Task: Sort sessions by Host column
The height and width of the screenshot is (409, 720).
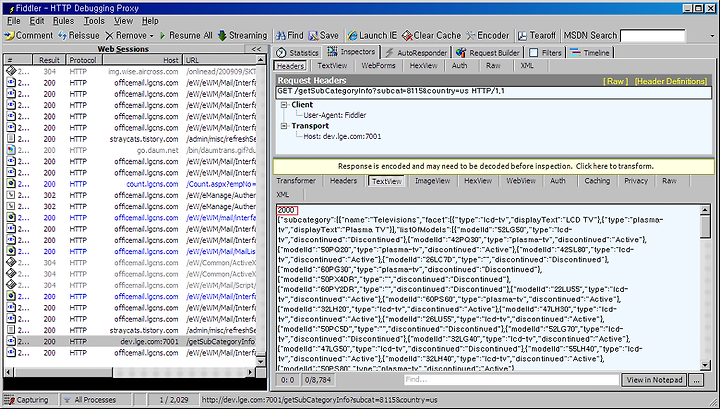Action: (143, 60)
